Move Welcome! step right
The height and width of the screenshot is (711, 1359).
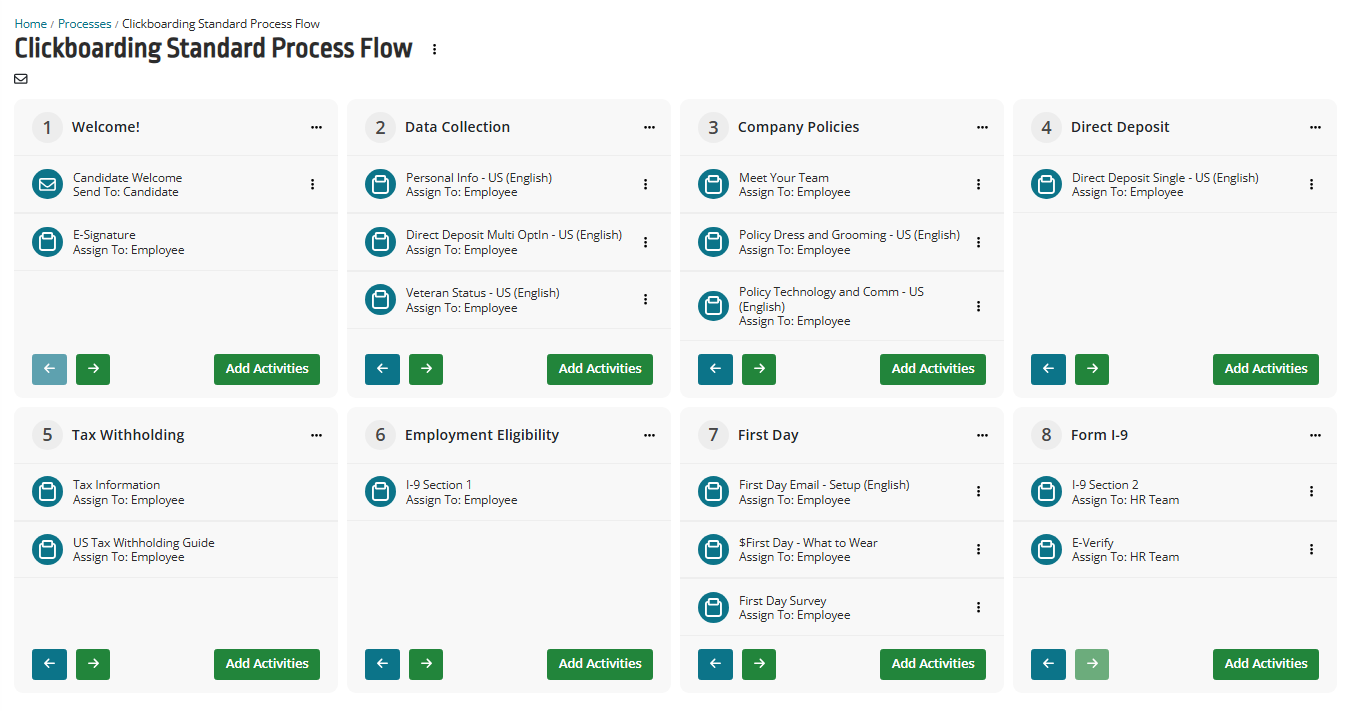tap(93, 369)
